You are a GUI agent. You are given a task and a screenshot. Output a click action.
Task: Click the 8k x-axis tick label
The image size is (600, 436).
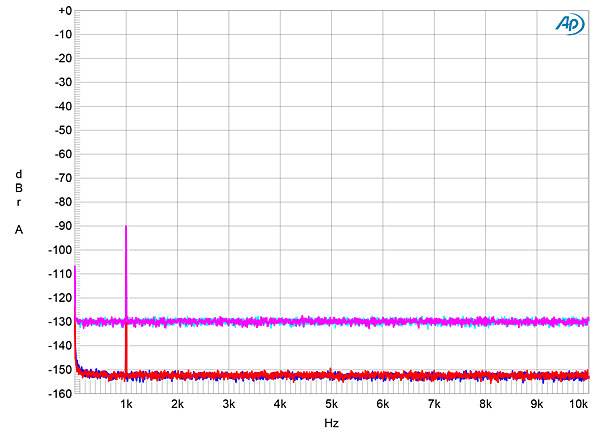(x=485, y=404)
